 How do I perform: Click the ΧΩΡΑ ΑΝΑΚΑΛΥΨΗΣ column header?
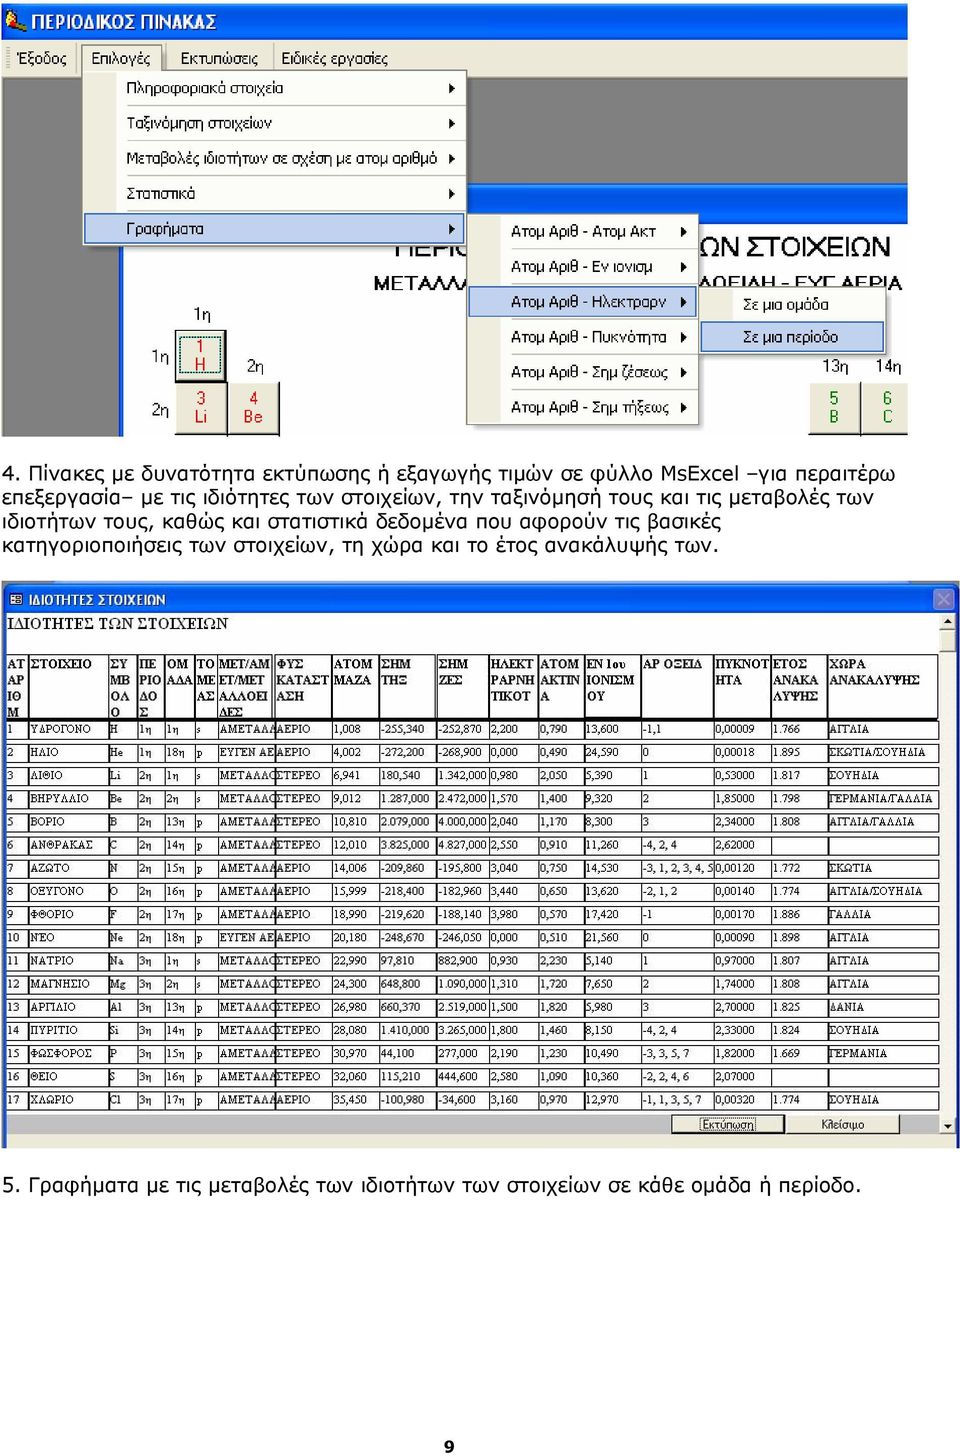pos(883,687)
